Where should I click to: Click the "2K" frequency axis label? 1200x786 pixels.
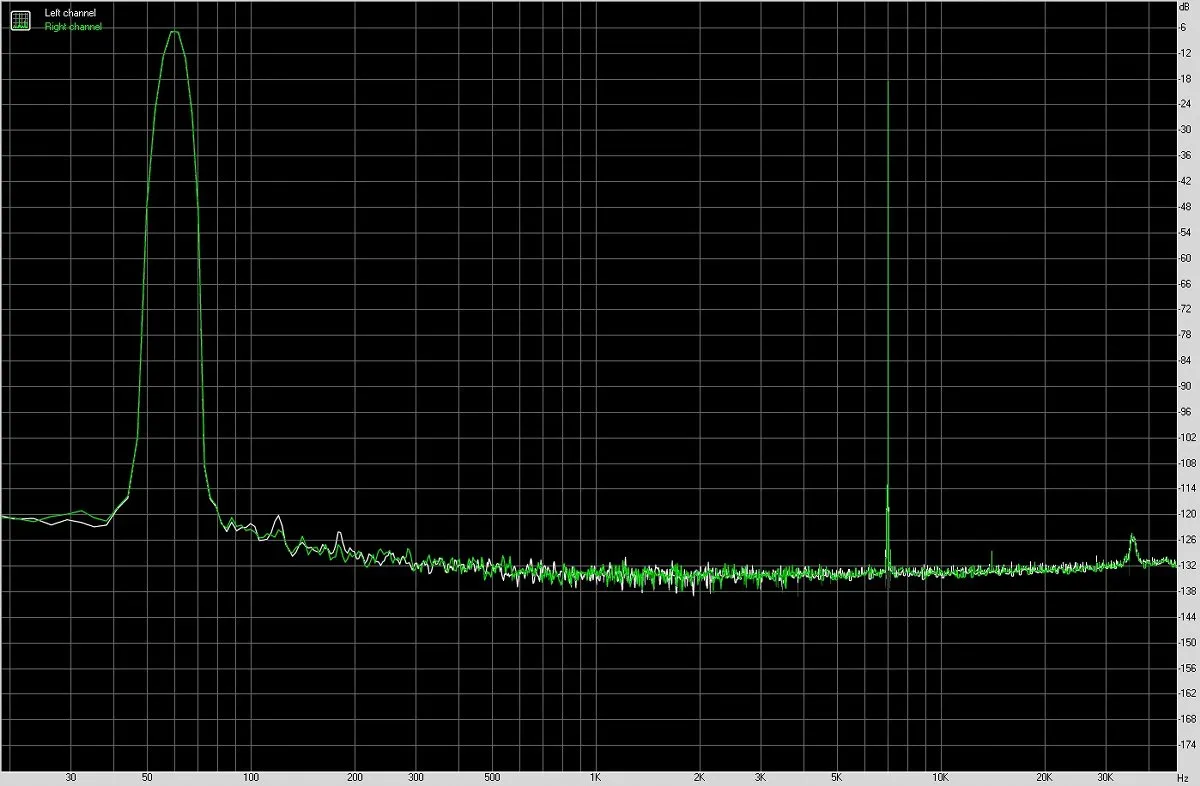tap(700, 776)
